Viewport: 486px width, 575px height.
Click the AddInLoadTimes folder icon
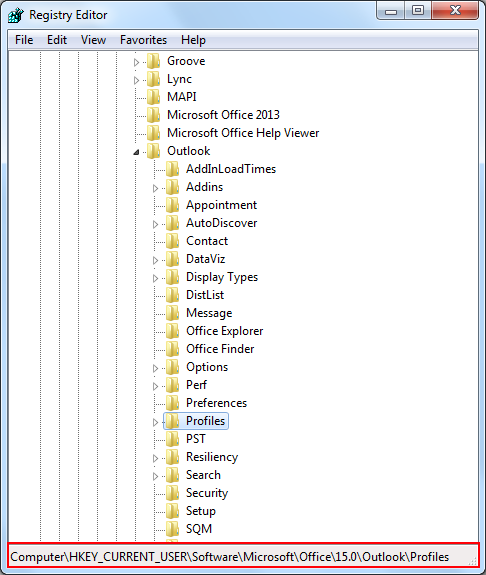(173, 169)
